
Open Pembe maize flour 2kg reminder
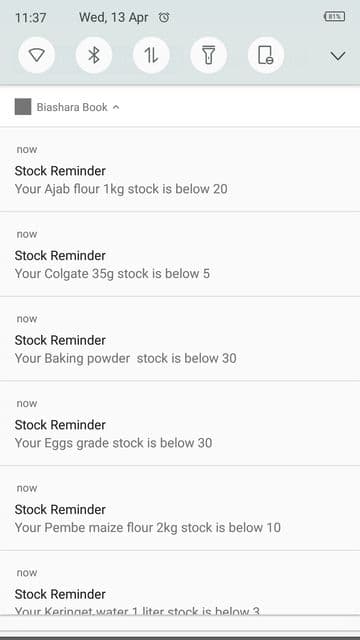tap(180, 509)
